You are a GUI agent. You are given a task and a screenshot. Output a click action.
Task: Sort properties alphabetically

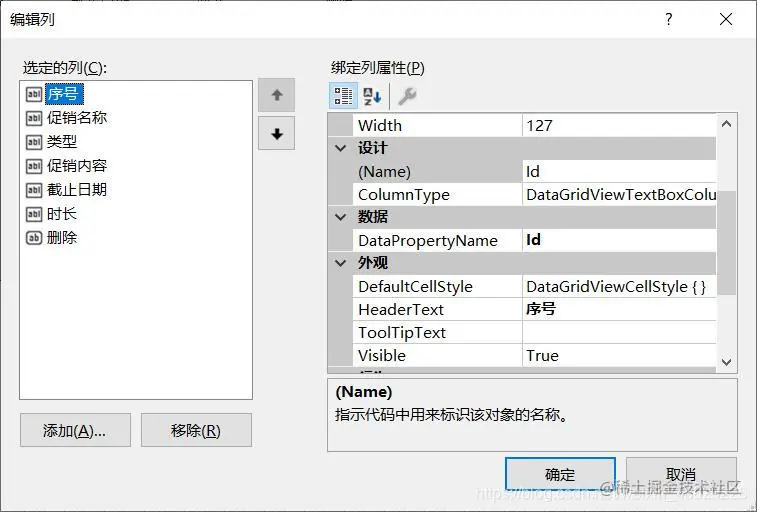(372, 96)
